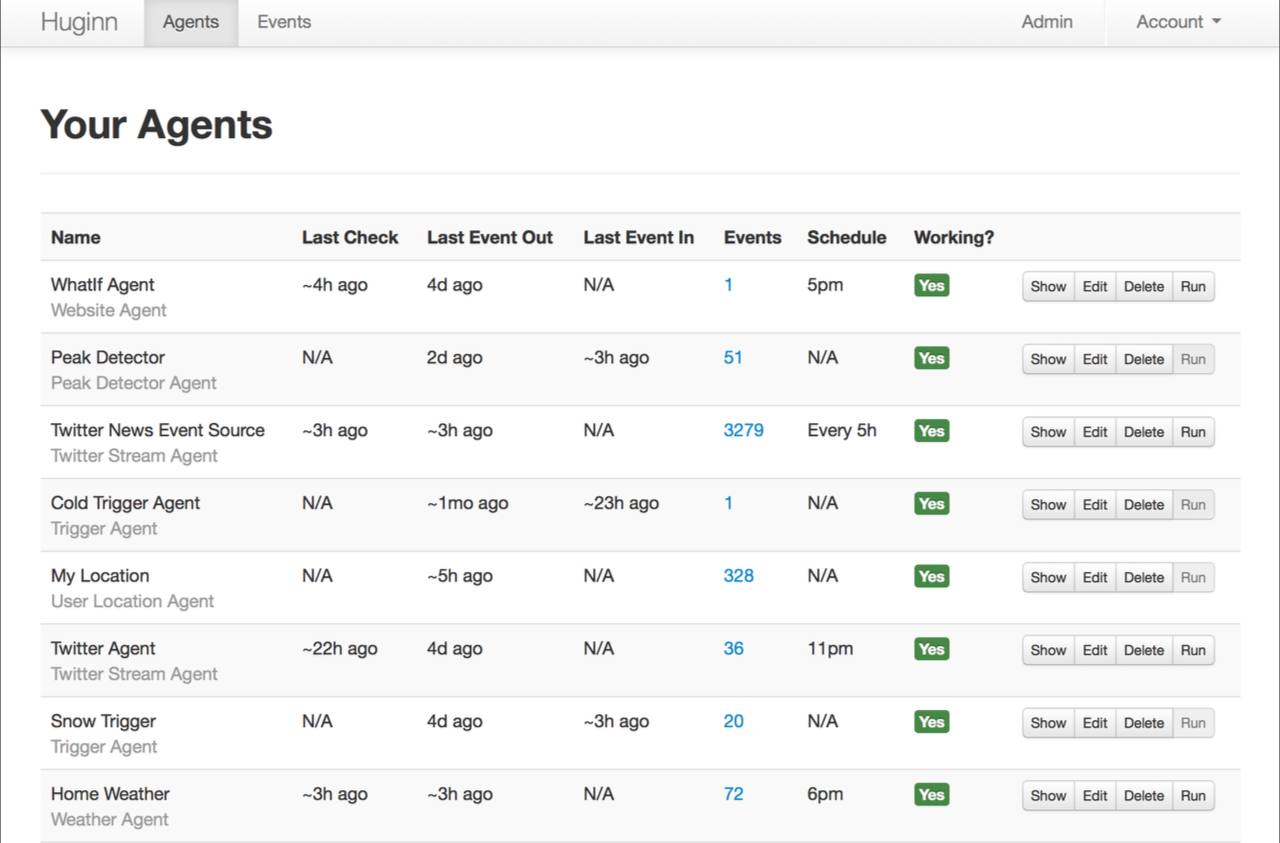Show the Twitter Agent details

1048,650
